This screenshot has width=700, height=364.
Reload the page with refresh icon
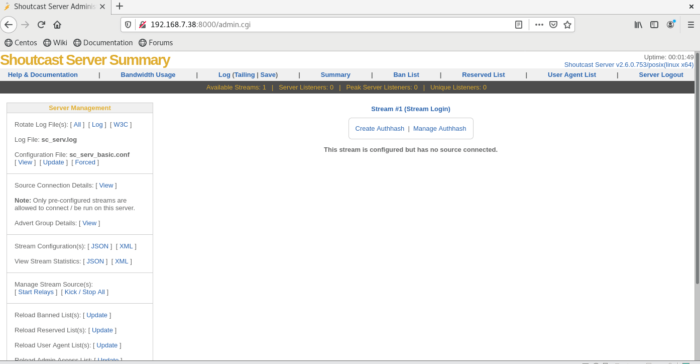[41, 25]
